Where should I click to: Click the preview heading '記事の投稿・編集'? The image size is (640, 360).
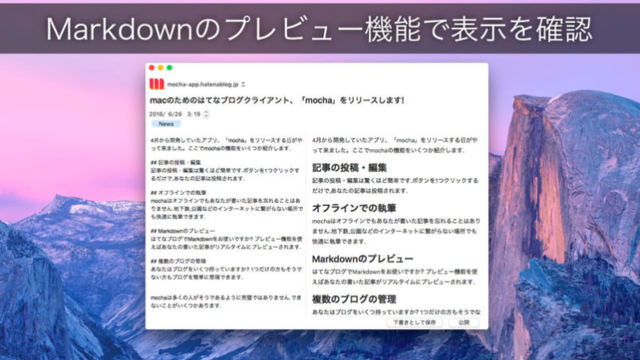[349, 168]
